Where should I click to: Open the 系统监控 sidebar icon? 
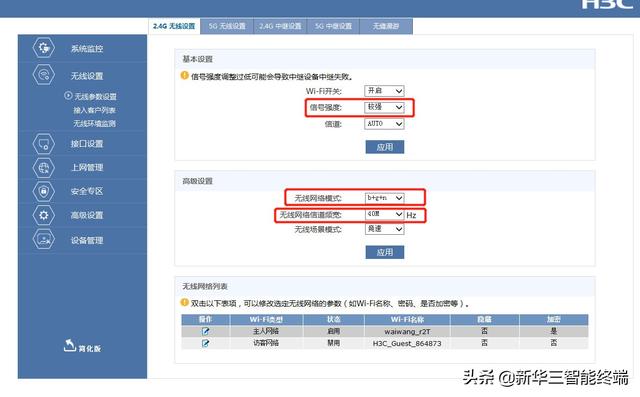point(43,48)
